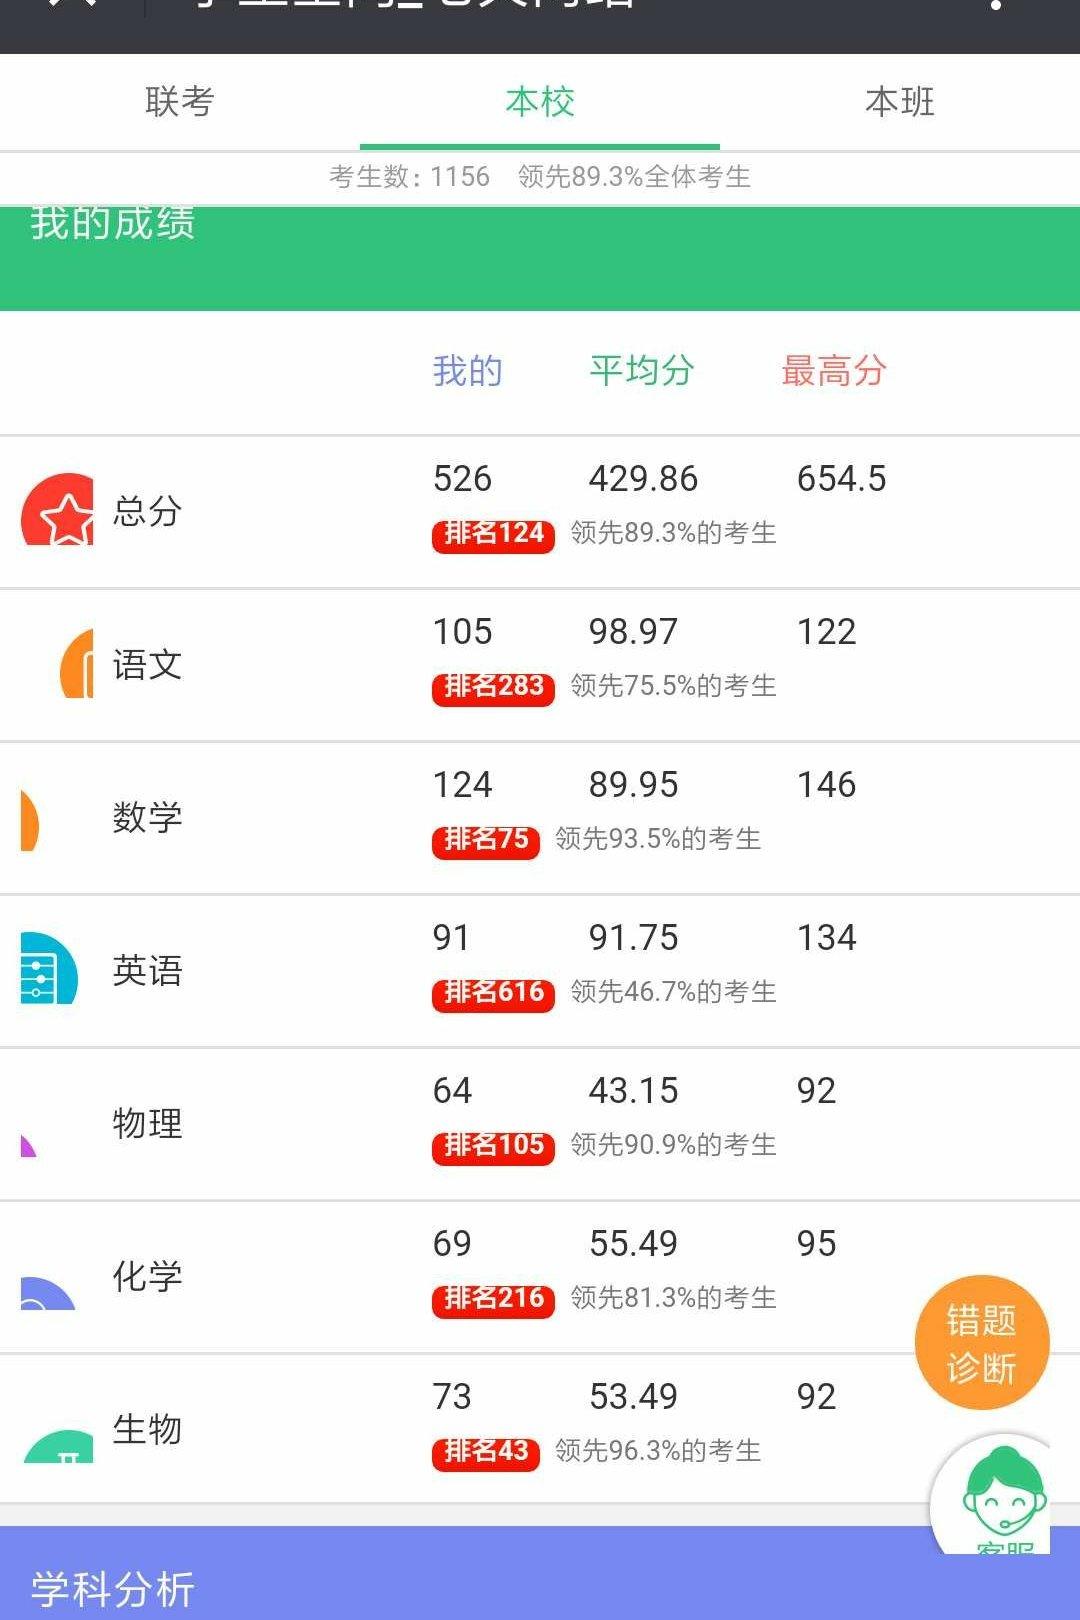Screen dimensions: 1080x1620
Task: Tap the 我的成绩 green header
Action: tap(112, 225)
